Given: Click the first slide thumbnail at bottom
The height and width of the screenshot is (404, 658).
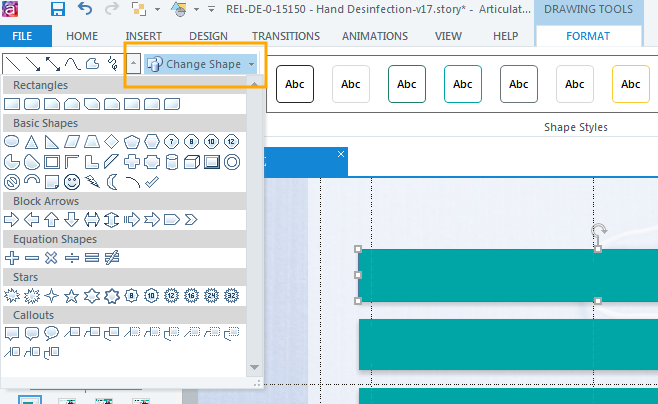Looking at the screenshot, I should pos(29,400).
